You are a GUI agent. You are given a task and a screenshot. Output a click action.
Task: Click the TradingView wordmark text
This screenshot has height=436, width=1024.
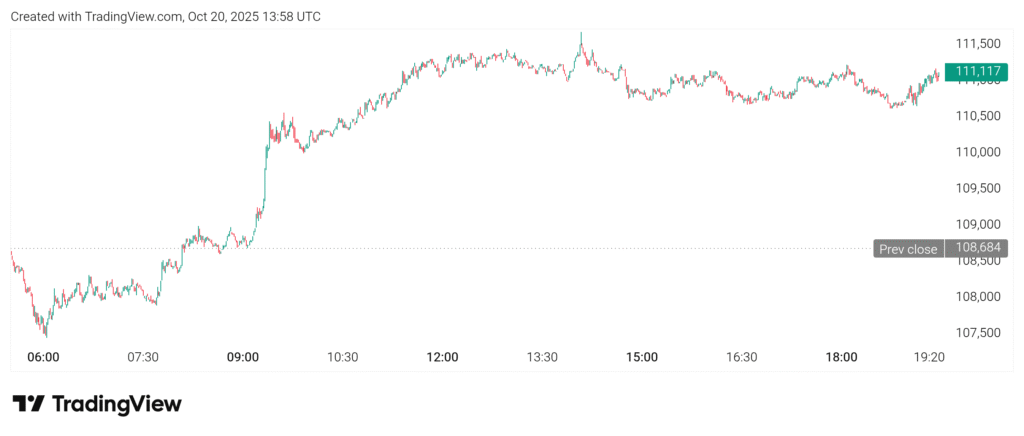(116, 404)
